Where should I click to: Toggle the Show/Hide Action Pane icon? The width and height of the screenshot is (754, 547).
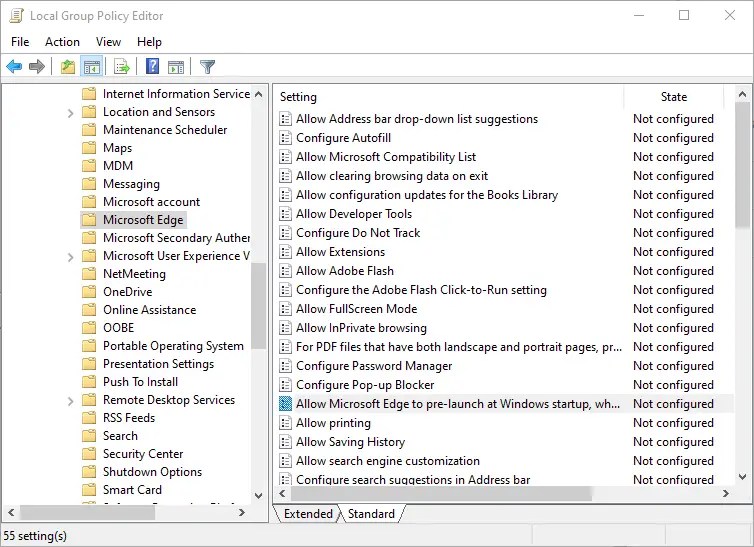click(176, 66)
